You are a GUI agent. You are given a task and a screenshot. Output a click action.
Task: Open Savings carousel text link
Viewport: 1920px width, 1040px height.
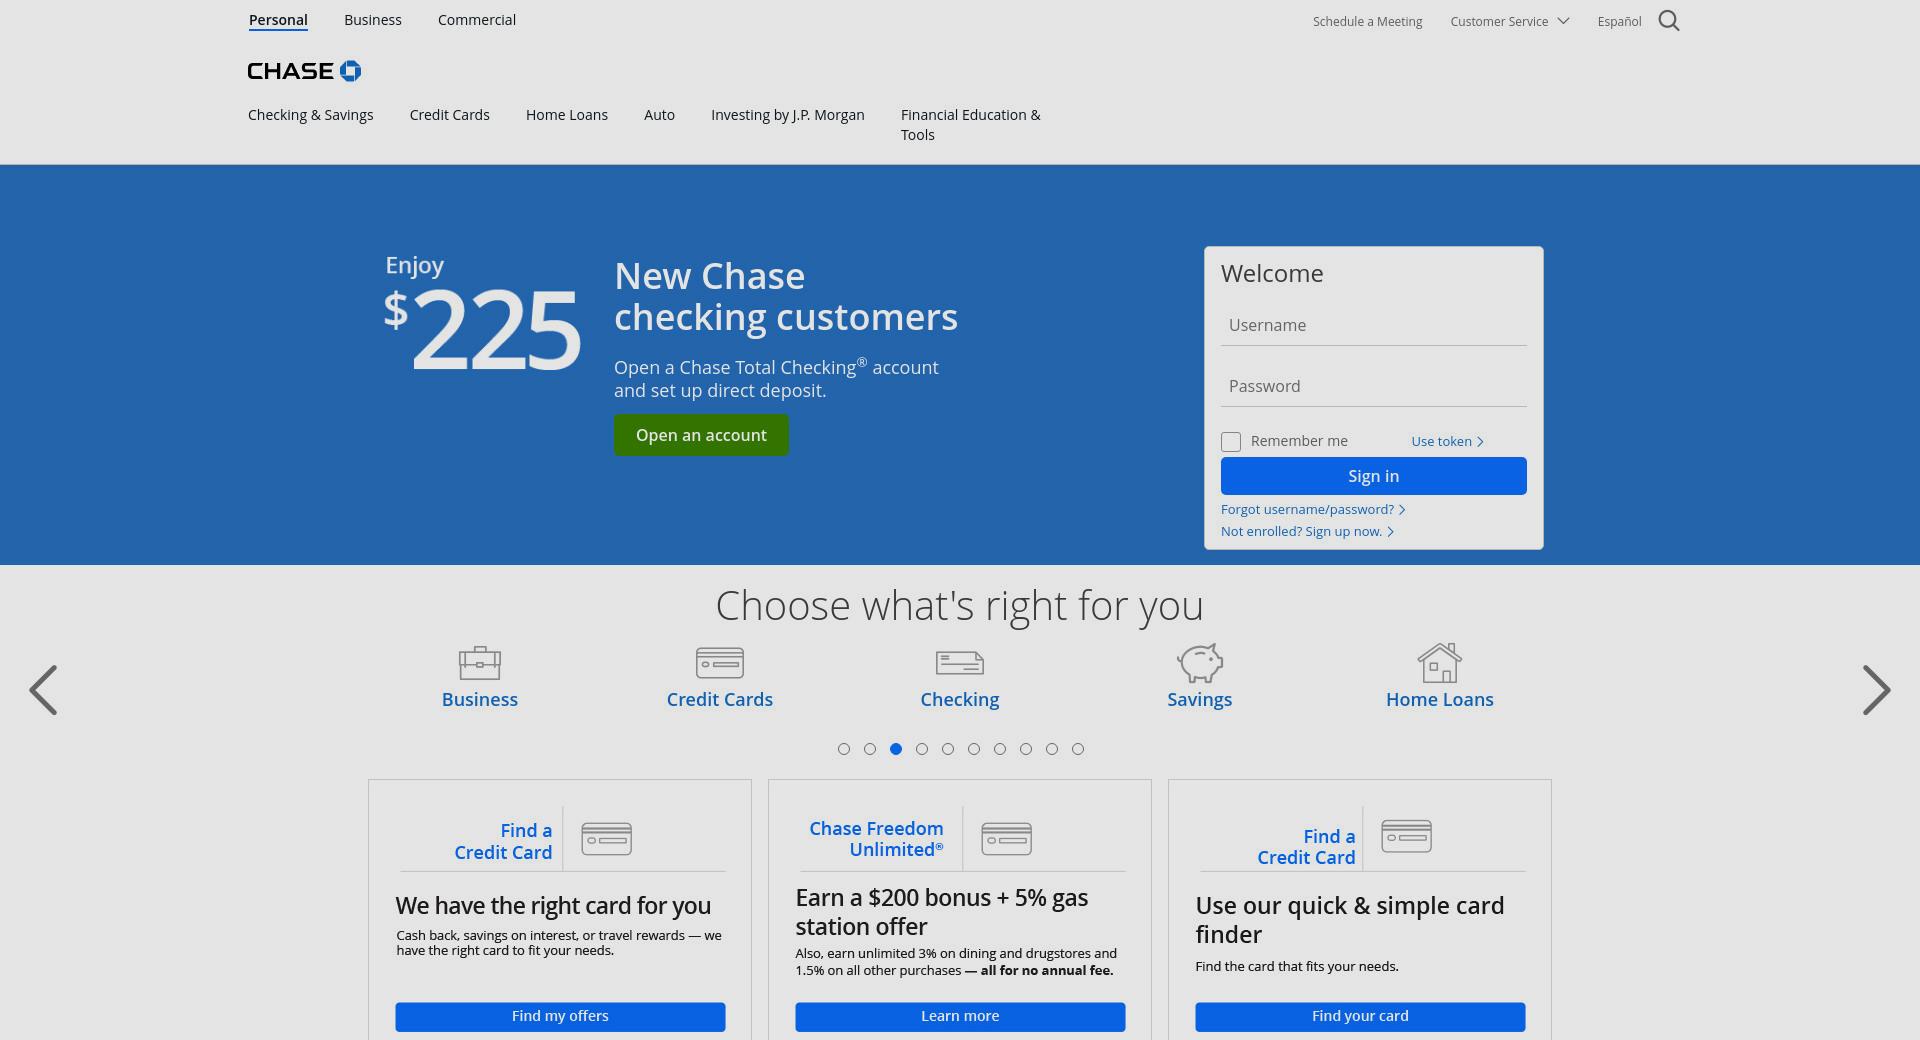point(1200,700)
